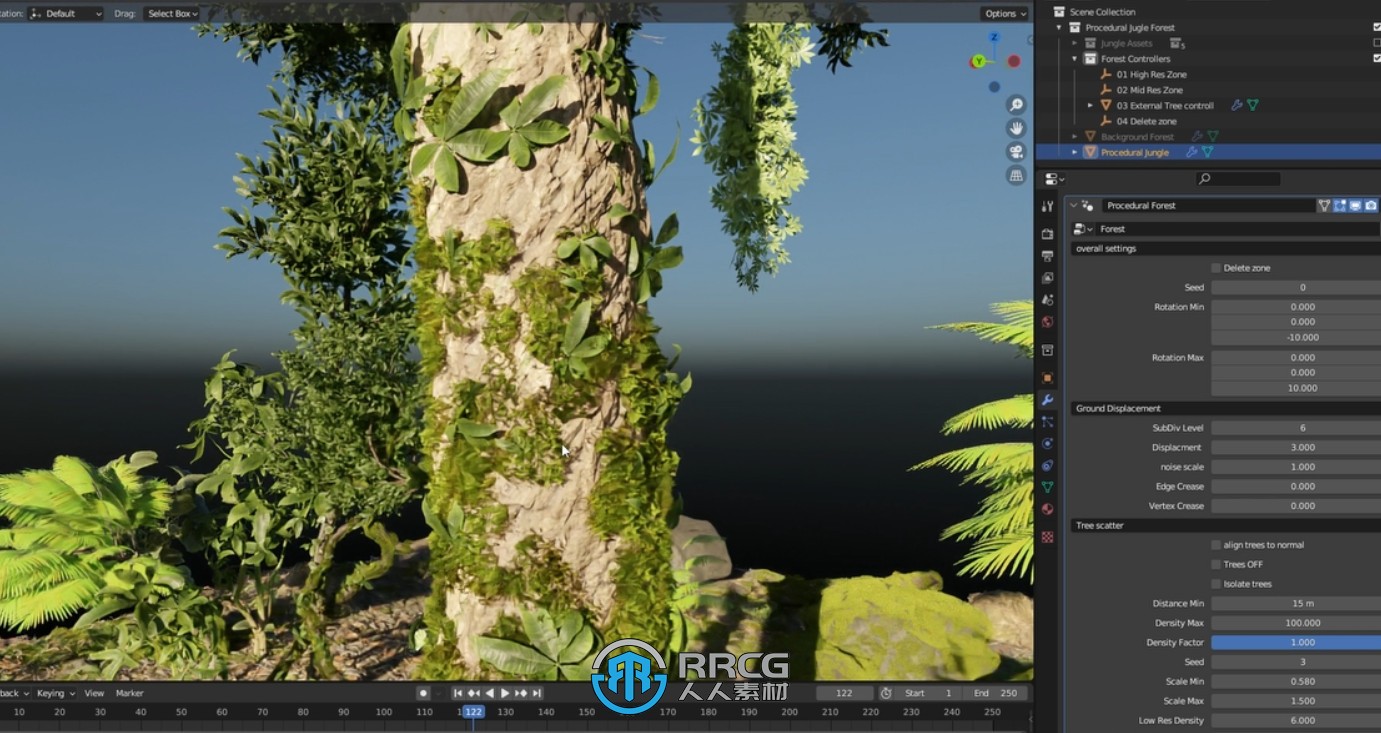This screenshot has width=1381, height=733.
Task: Toggle modifier render camera icon
Action: coord(1371,205)
